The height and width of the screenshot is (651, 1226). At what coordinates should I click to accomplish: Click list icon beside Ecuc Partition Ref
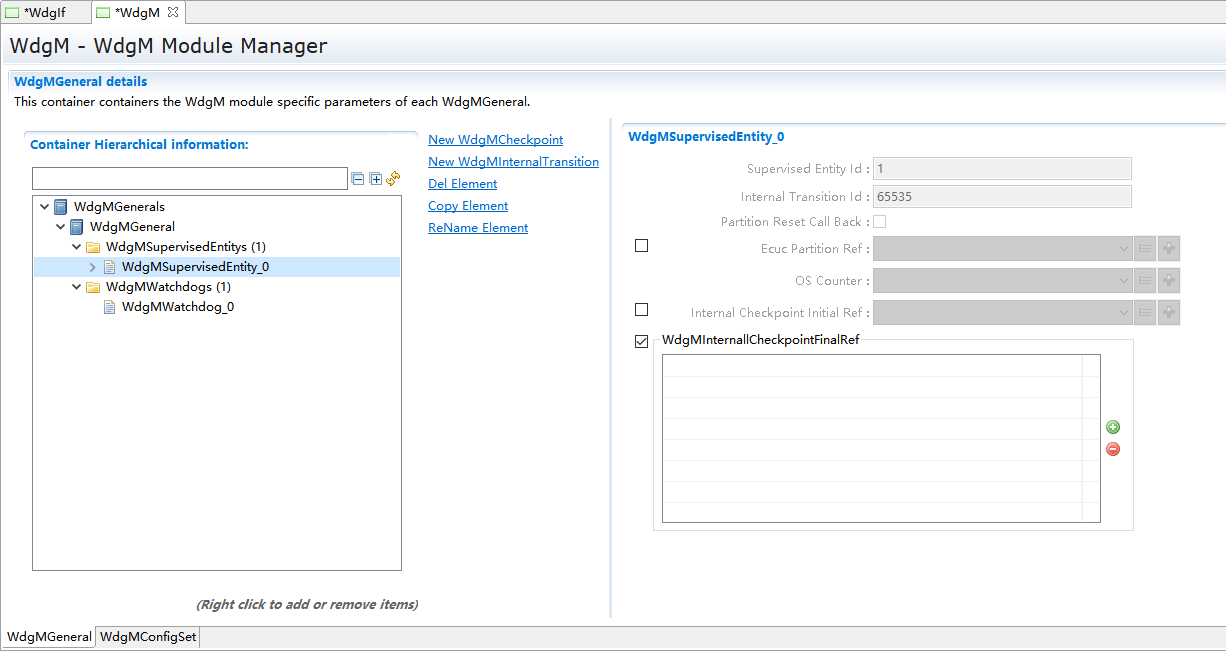(x=1146, y=249)
